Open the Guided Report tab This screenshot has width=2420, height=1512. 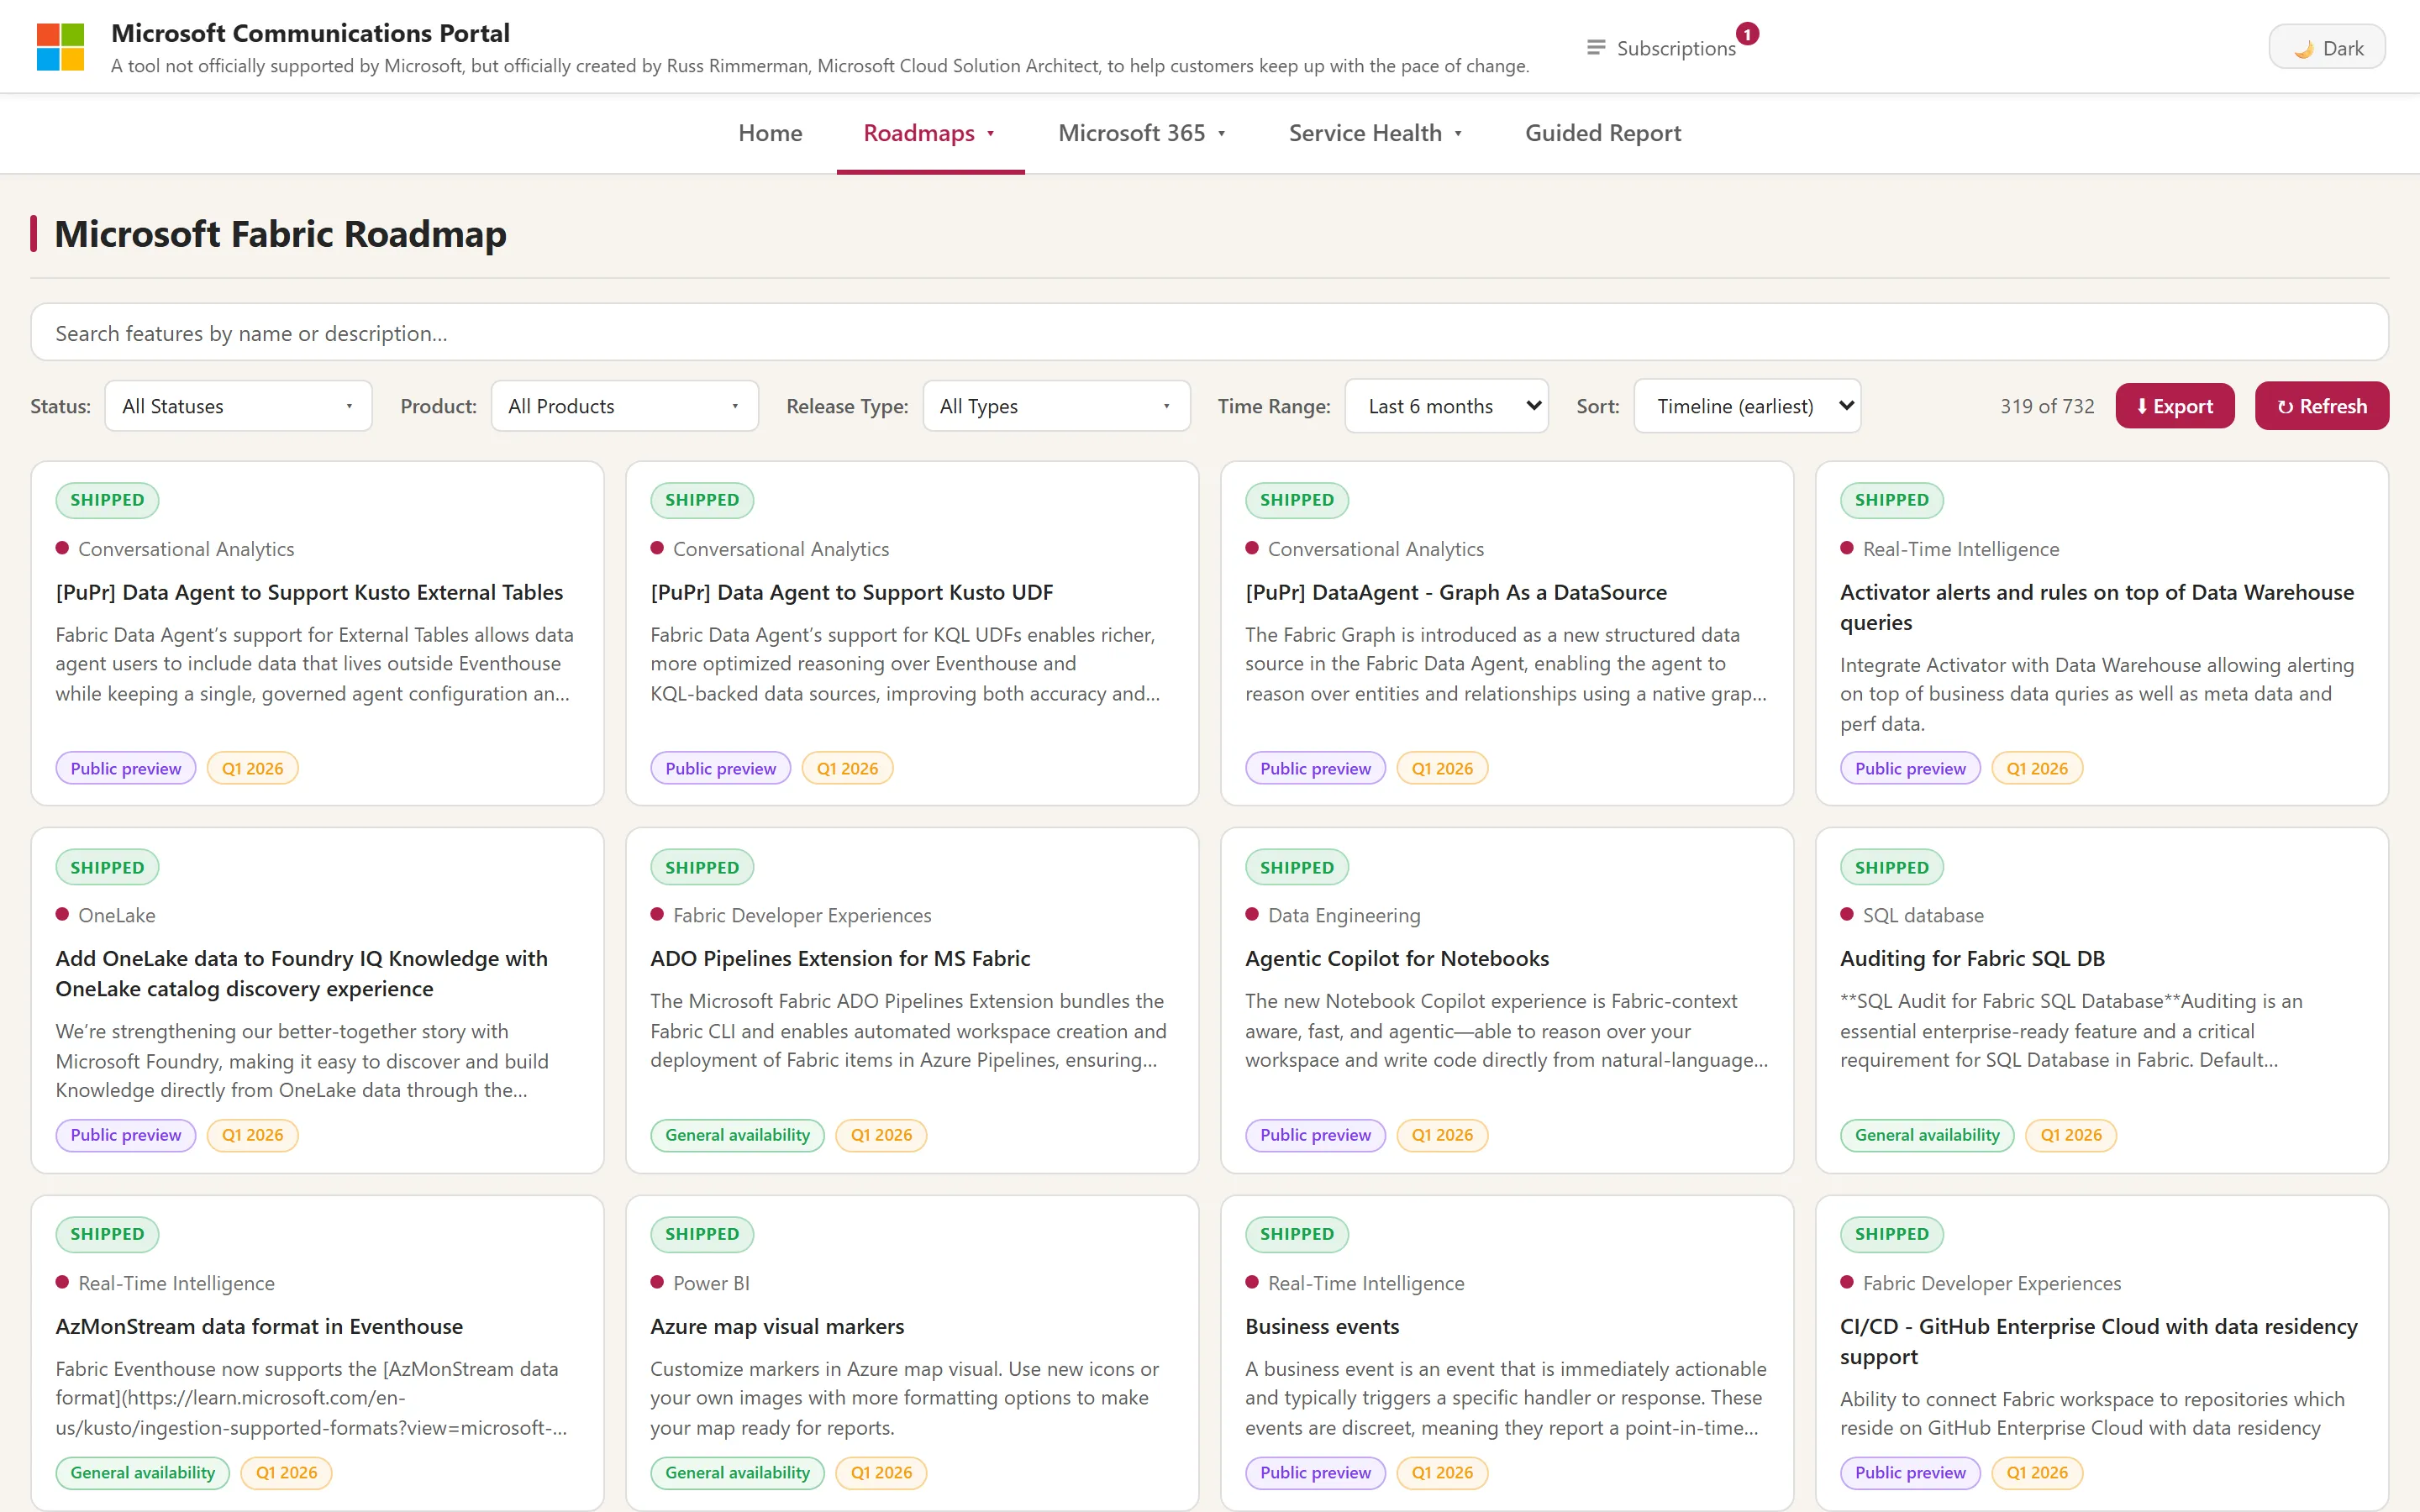(x=1603, y=133)
